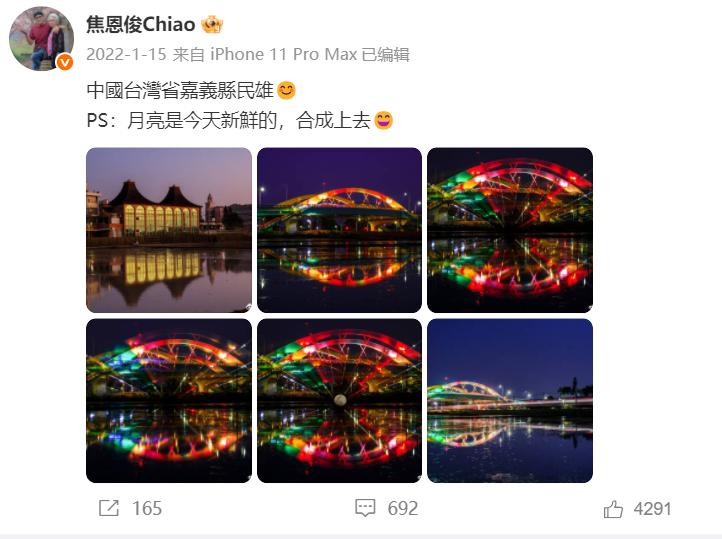Open the comment count 692
This screenshot has height=539, width=722.
[403, 509]
